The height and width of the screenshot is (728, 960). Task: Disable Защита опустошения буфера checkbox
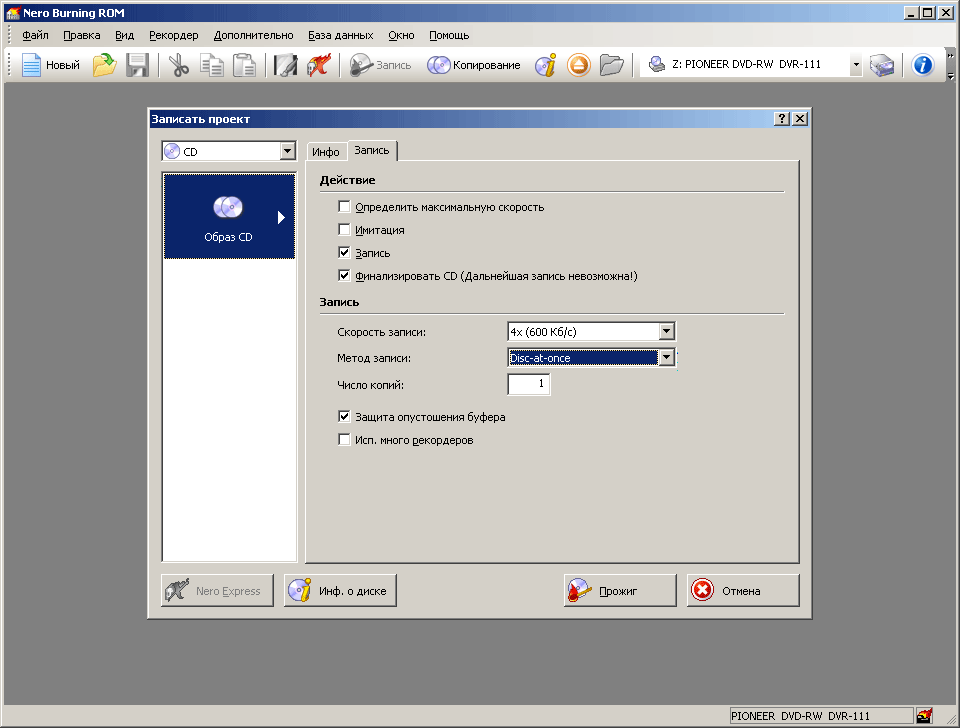[x=344, y=416]
